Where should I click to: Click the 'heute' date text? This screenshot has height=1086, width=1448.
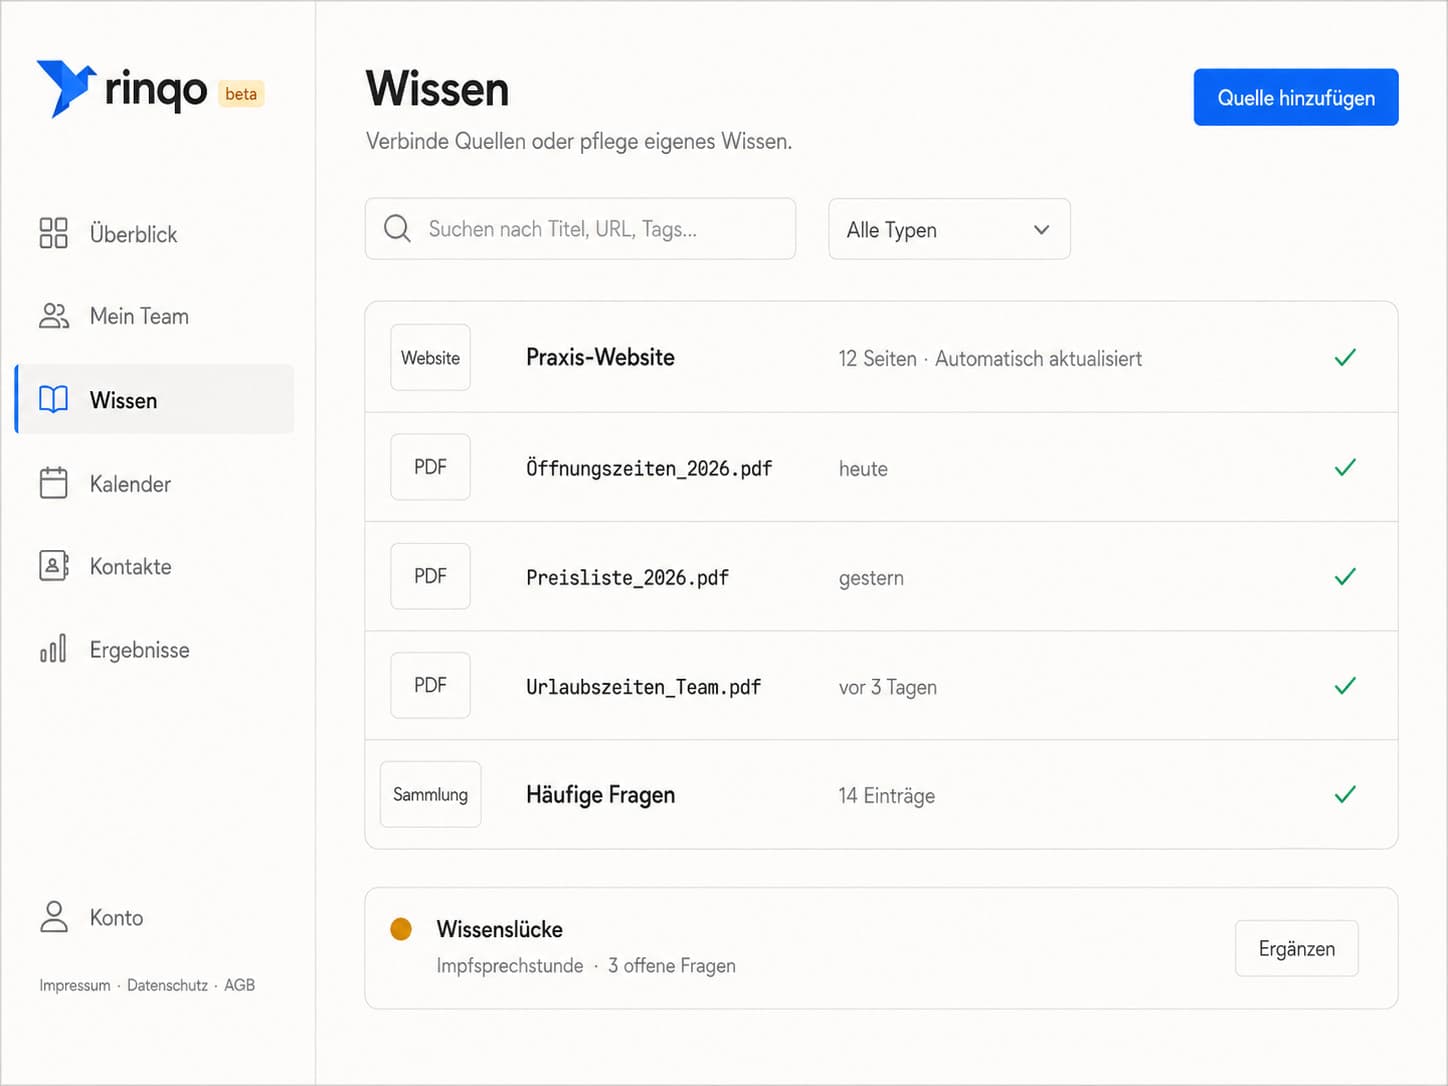(863, 468)
